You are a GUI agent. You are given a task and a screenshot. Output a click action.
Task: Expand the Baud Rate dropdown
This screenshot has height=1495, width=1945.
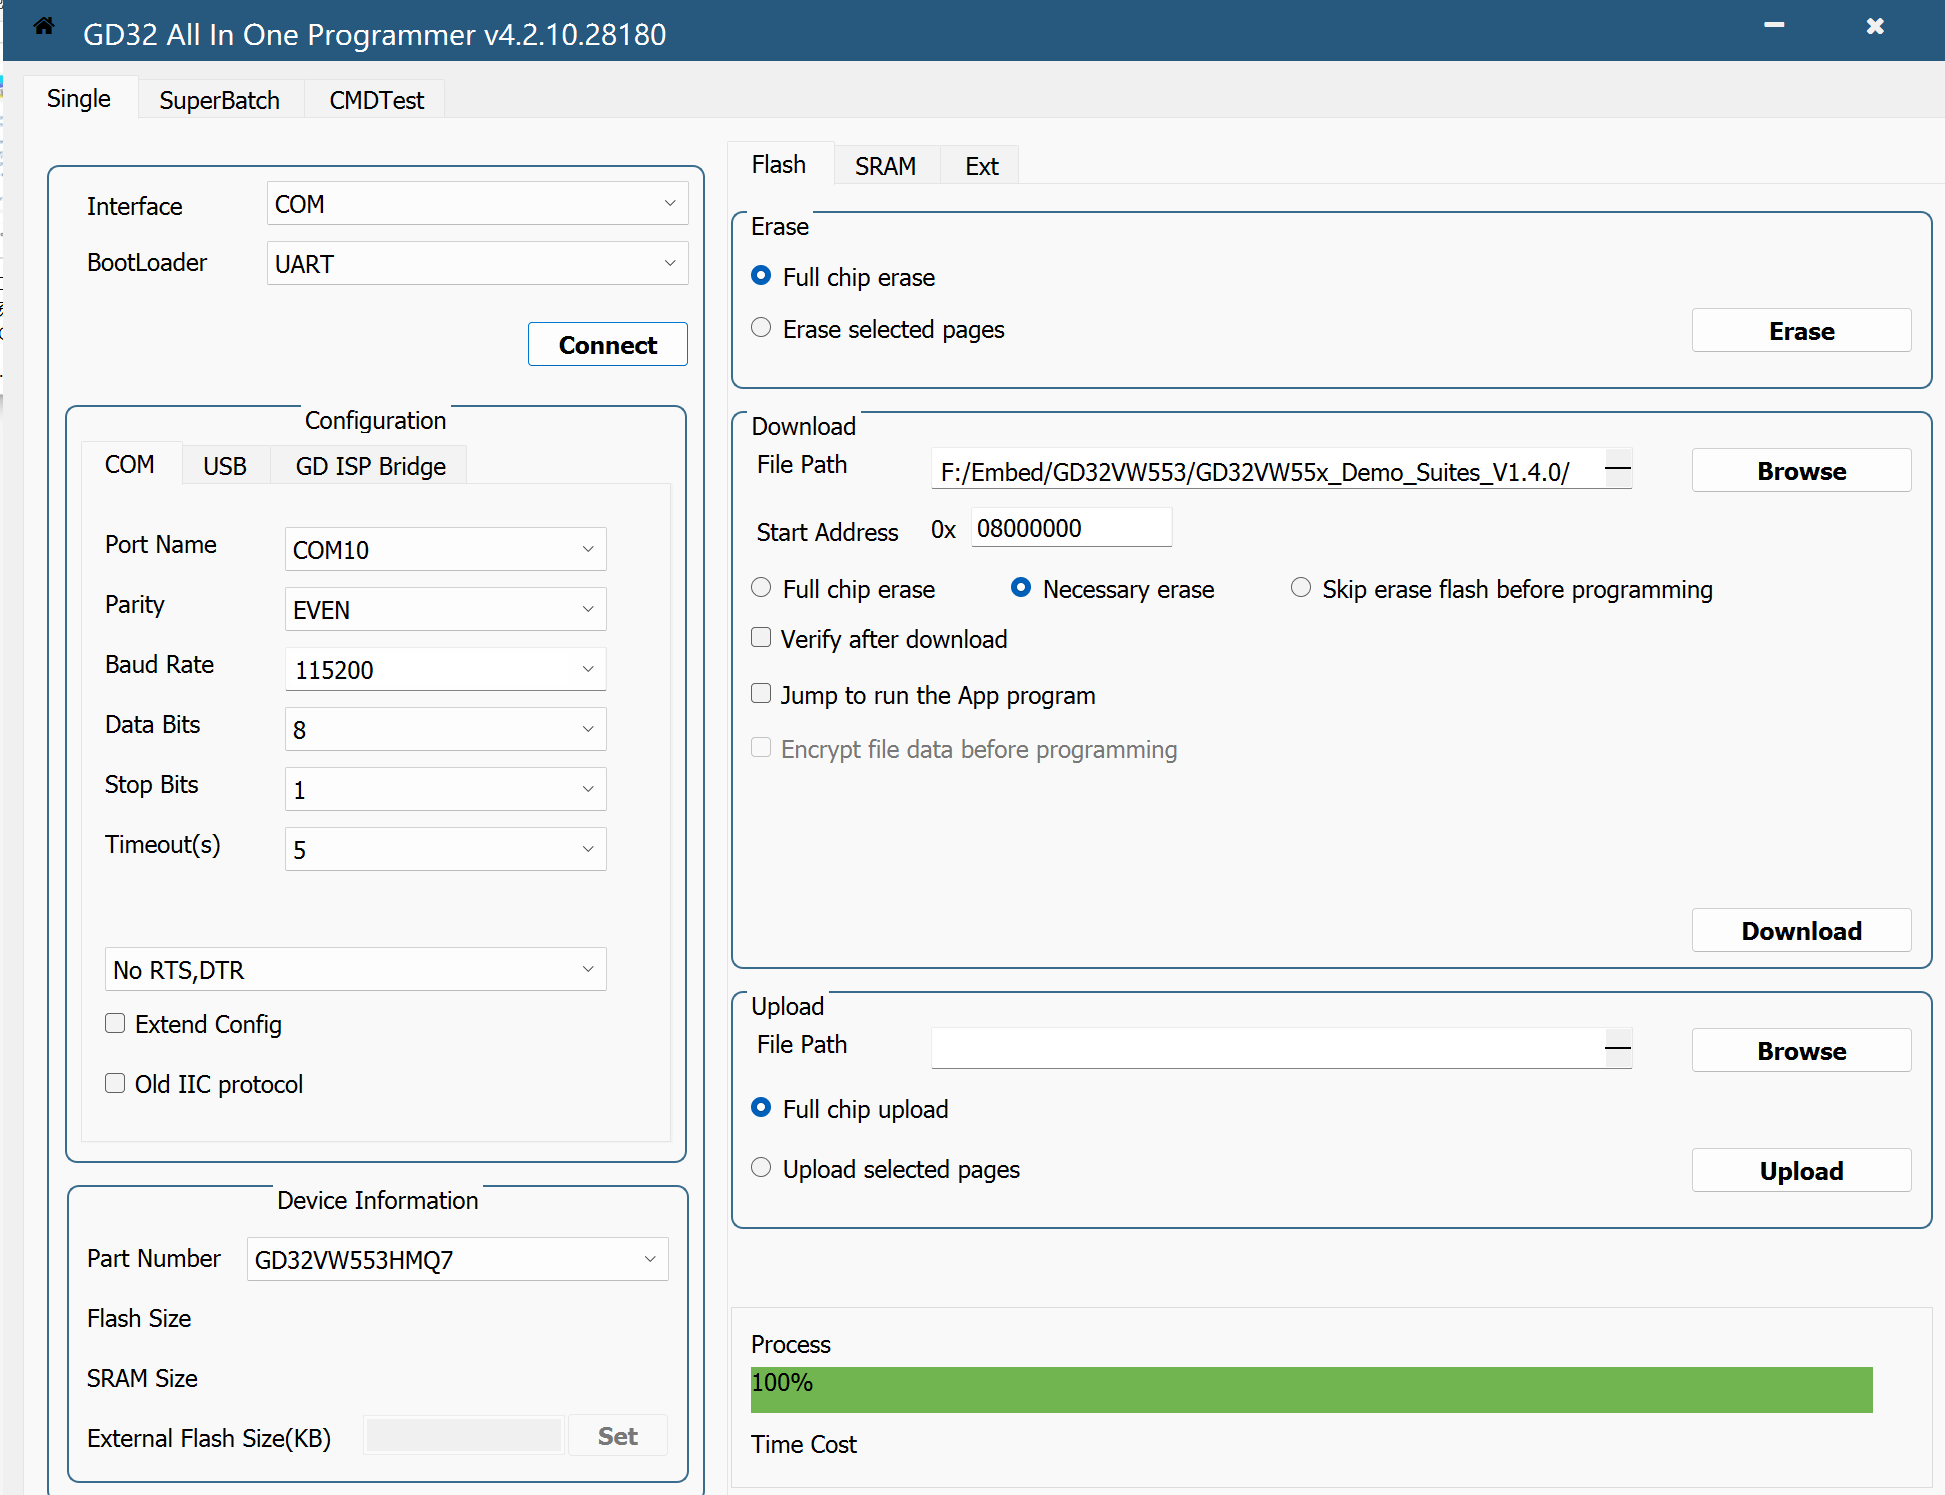point(445,669)
